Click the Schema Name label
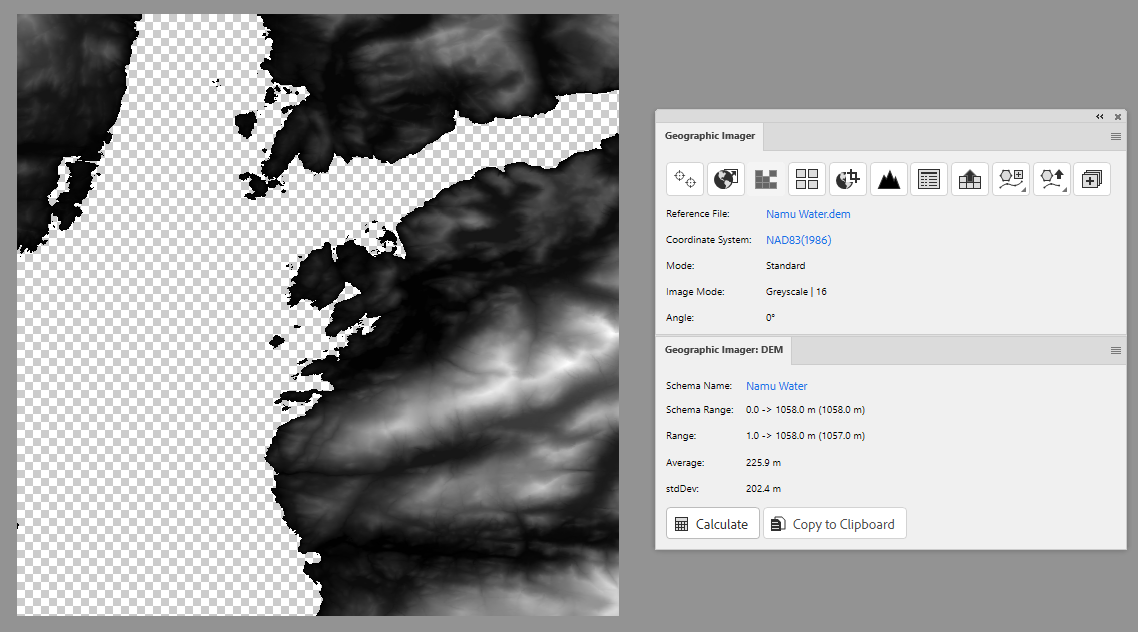The height and width of the screenshot is (632, 1138). click(699, 386)
